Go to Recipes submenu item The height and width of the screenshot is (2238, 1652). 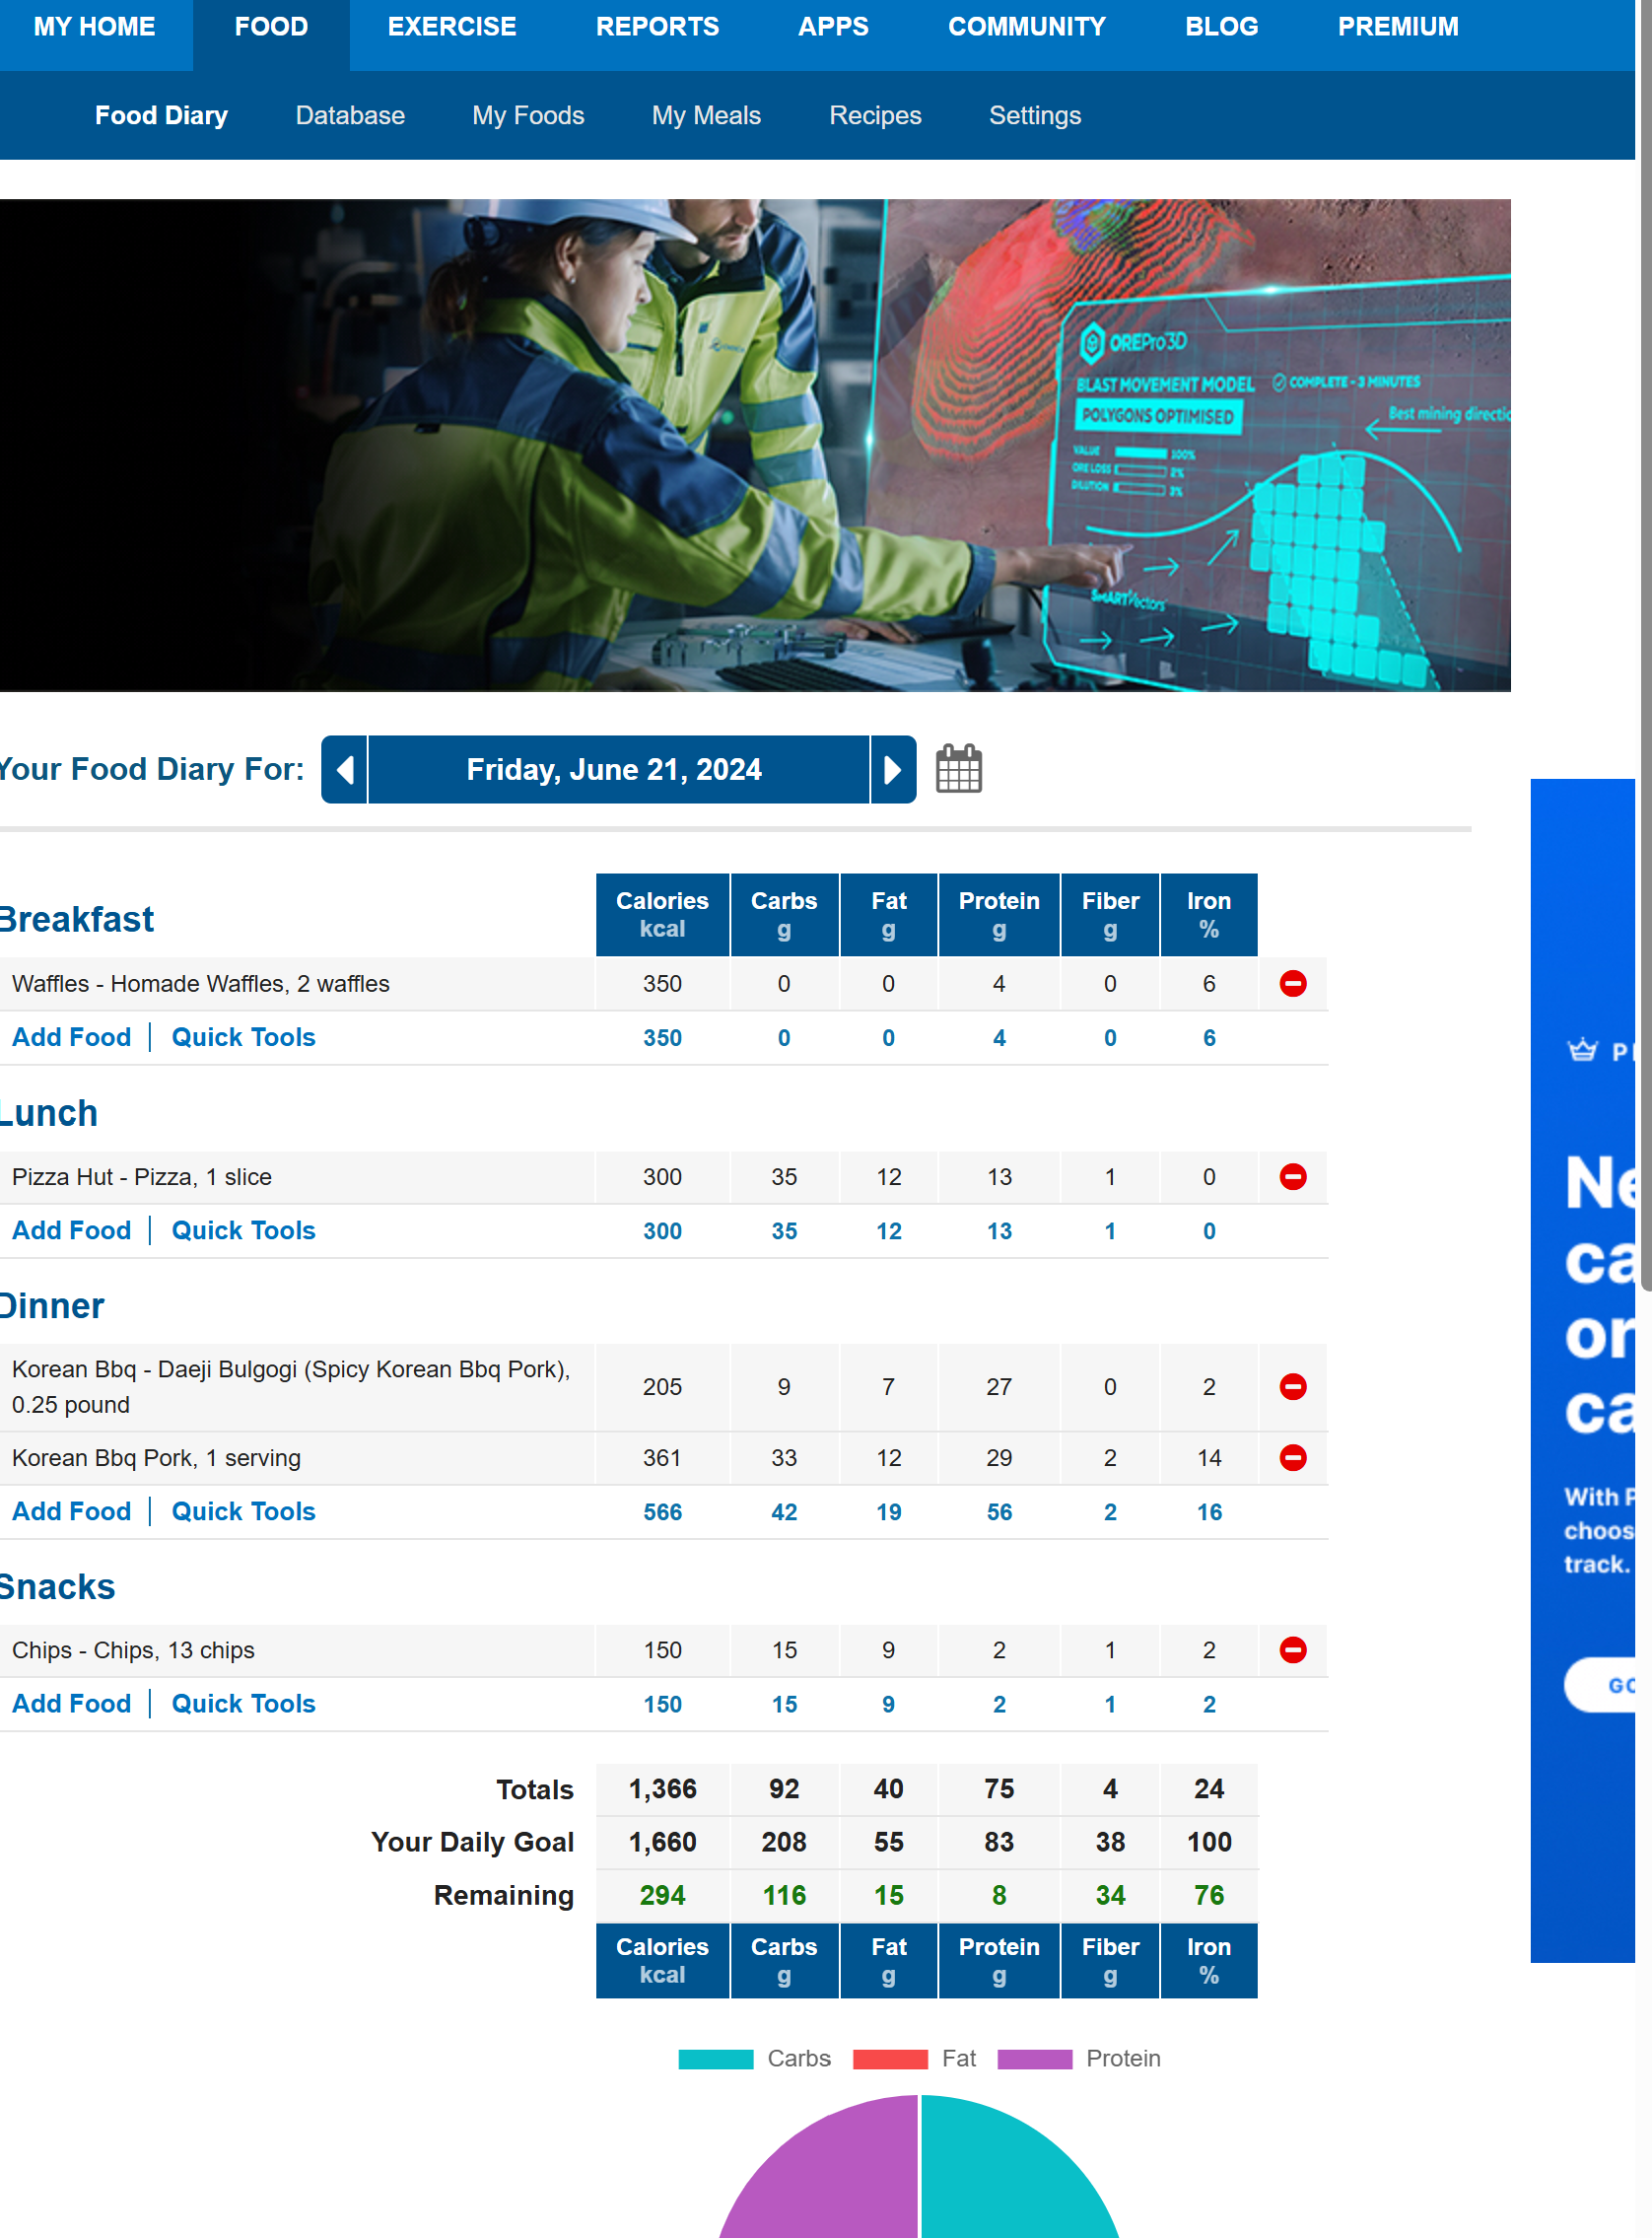(x=875, y=115)
